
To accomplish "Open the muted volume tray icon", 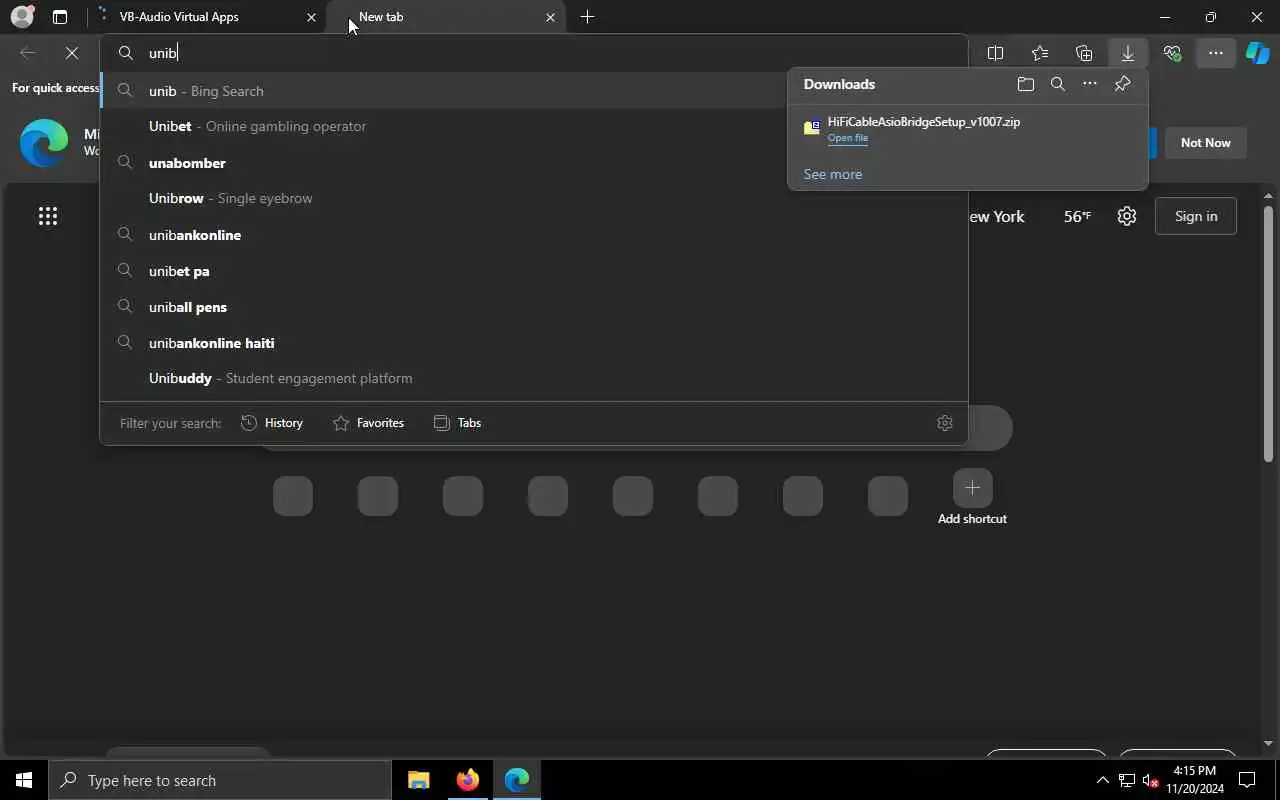I will pyautogui.click(x=1151, y=780).
